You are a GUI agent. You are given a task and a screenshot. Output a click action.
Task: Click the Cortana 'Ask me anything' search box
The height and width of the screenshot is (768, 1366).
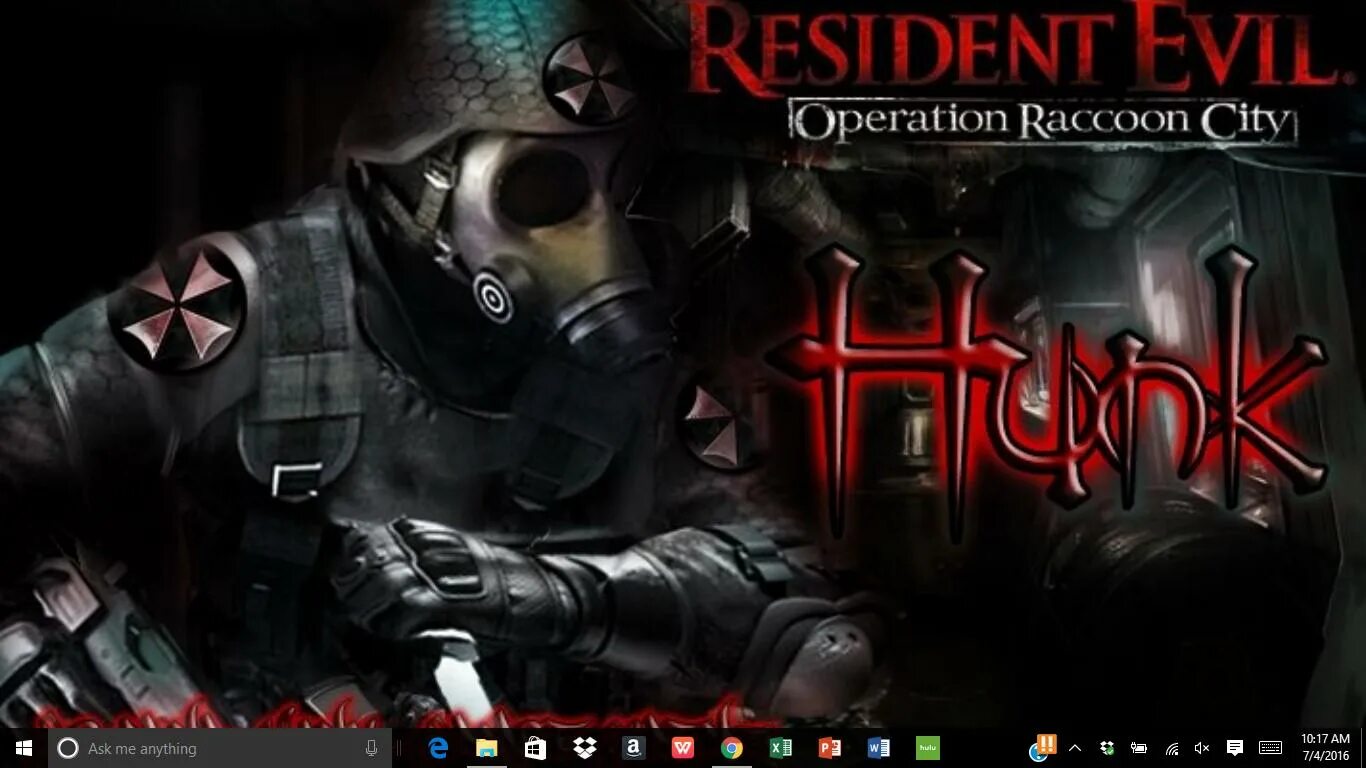[220, 748]
